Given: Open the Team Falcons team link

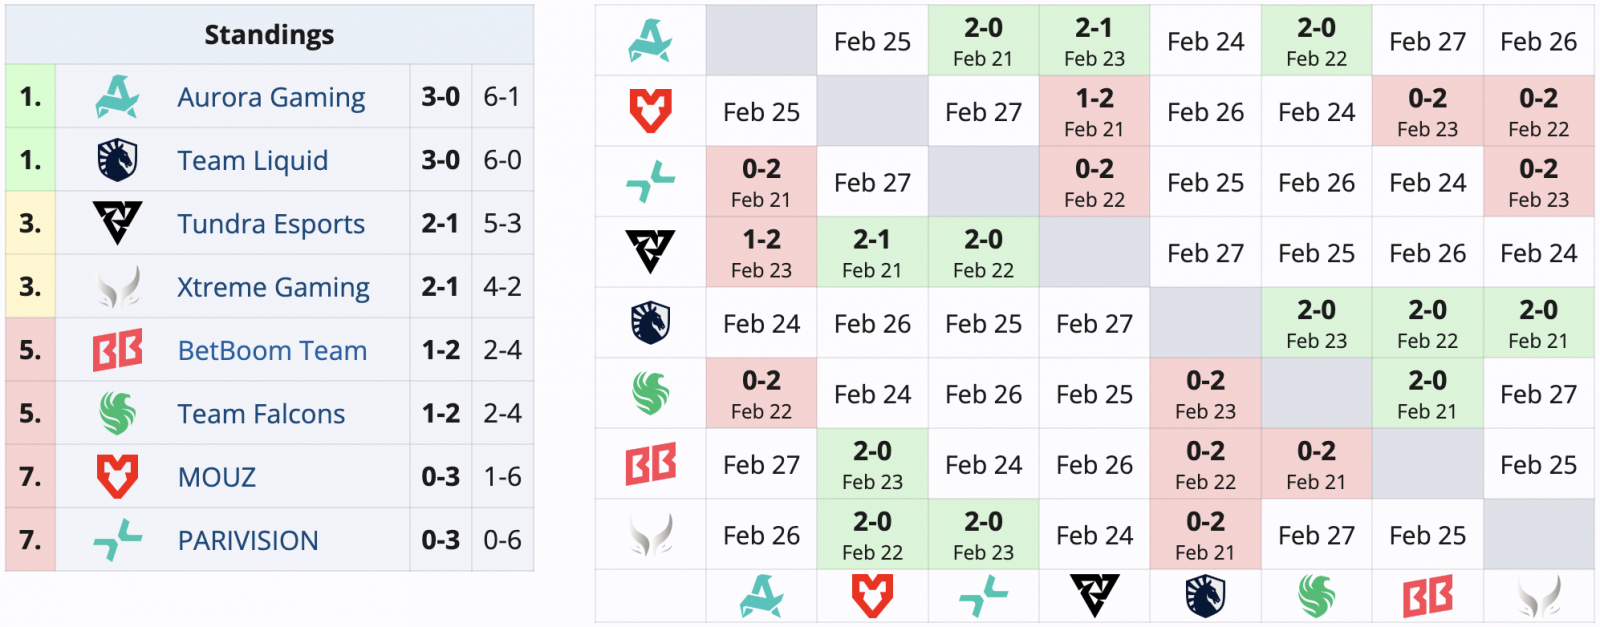Looking at the screenshot, I should point(261,414).
